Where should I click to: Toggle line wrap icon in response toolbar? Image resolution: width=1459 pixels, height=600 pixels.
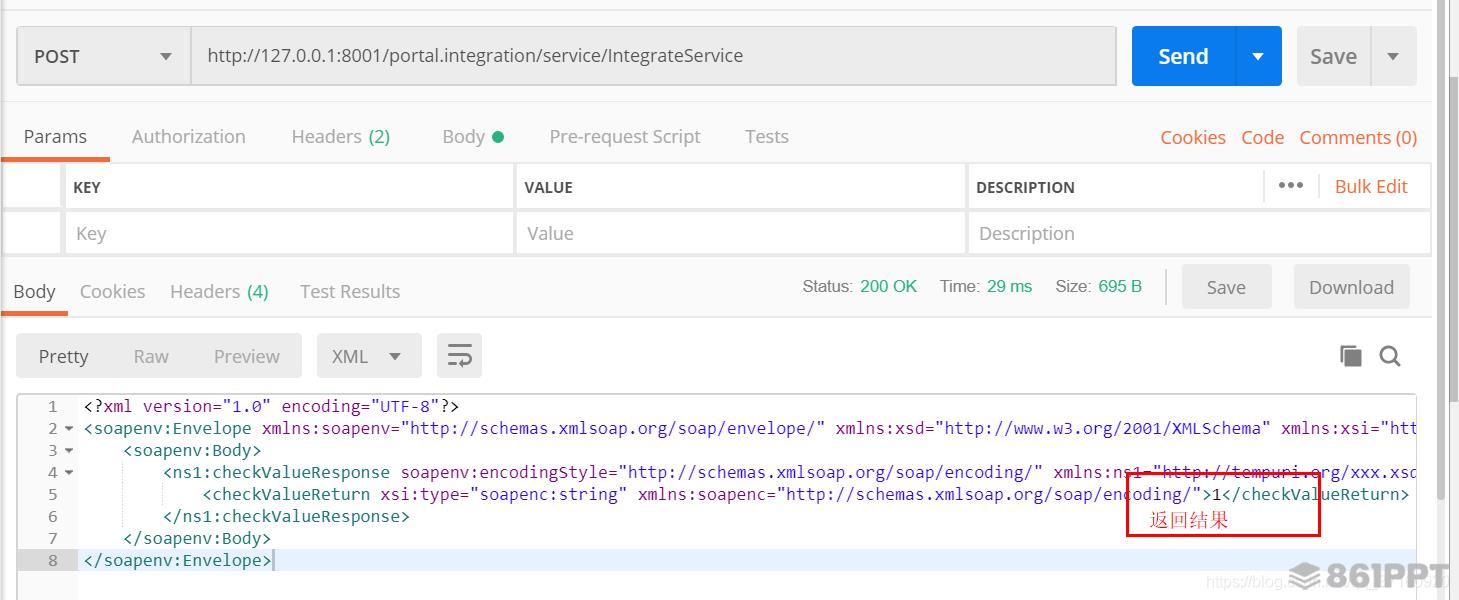459,356
